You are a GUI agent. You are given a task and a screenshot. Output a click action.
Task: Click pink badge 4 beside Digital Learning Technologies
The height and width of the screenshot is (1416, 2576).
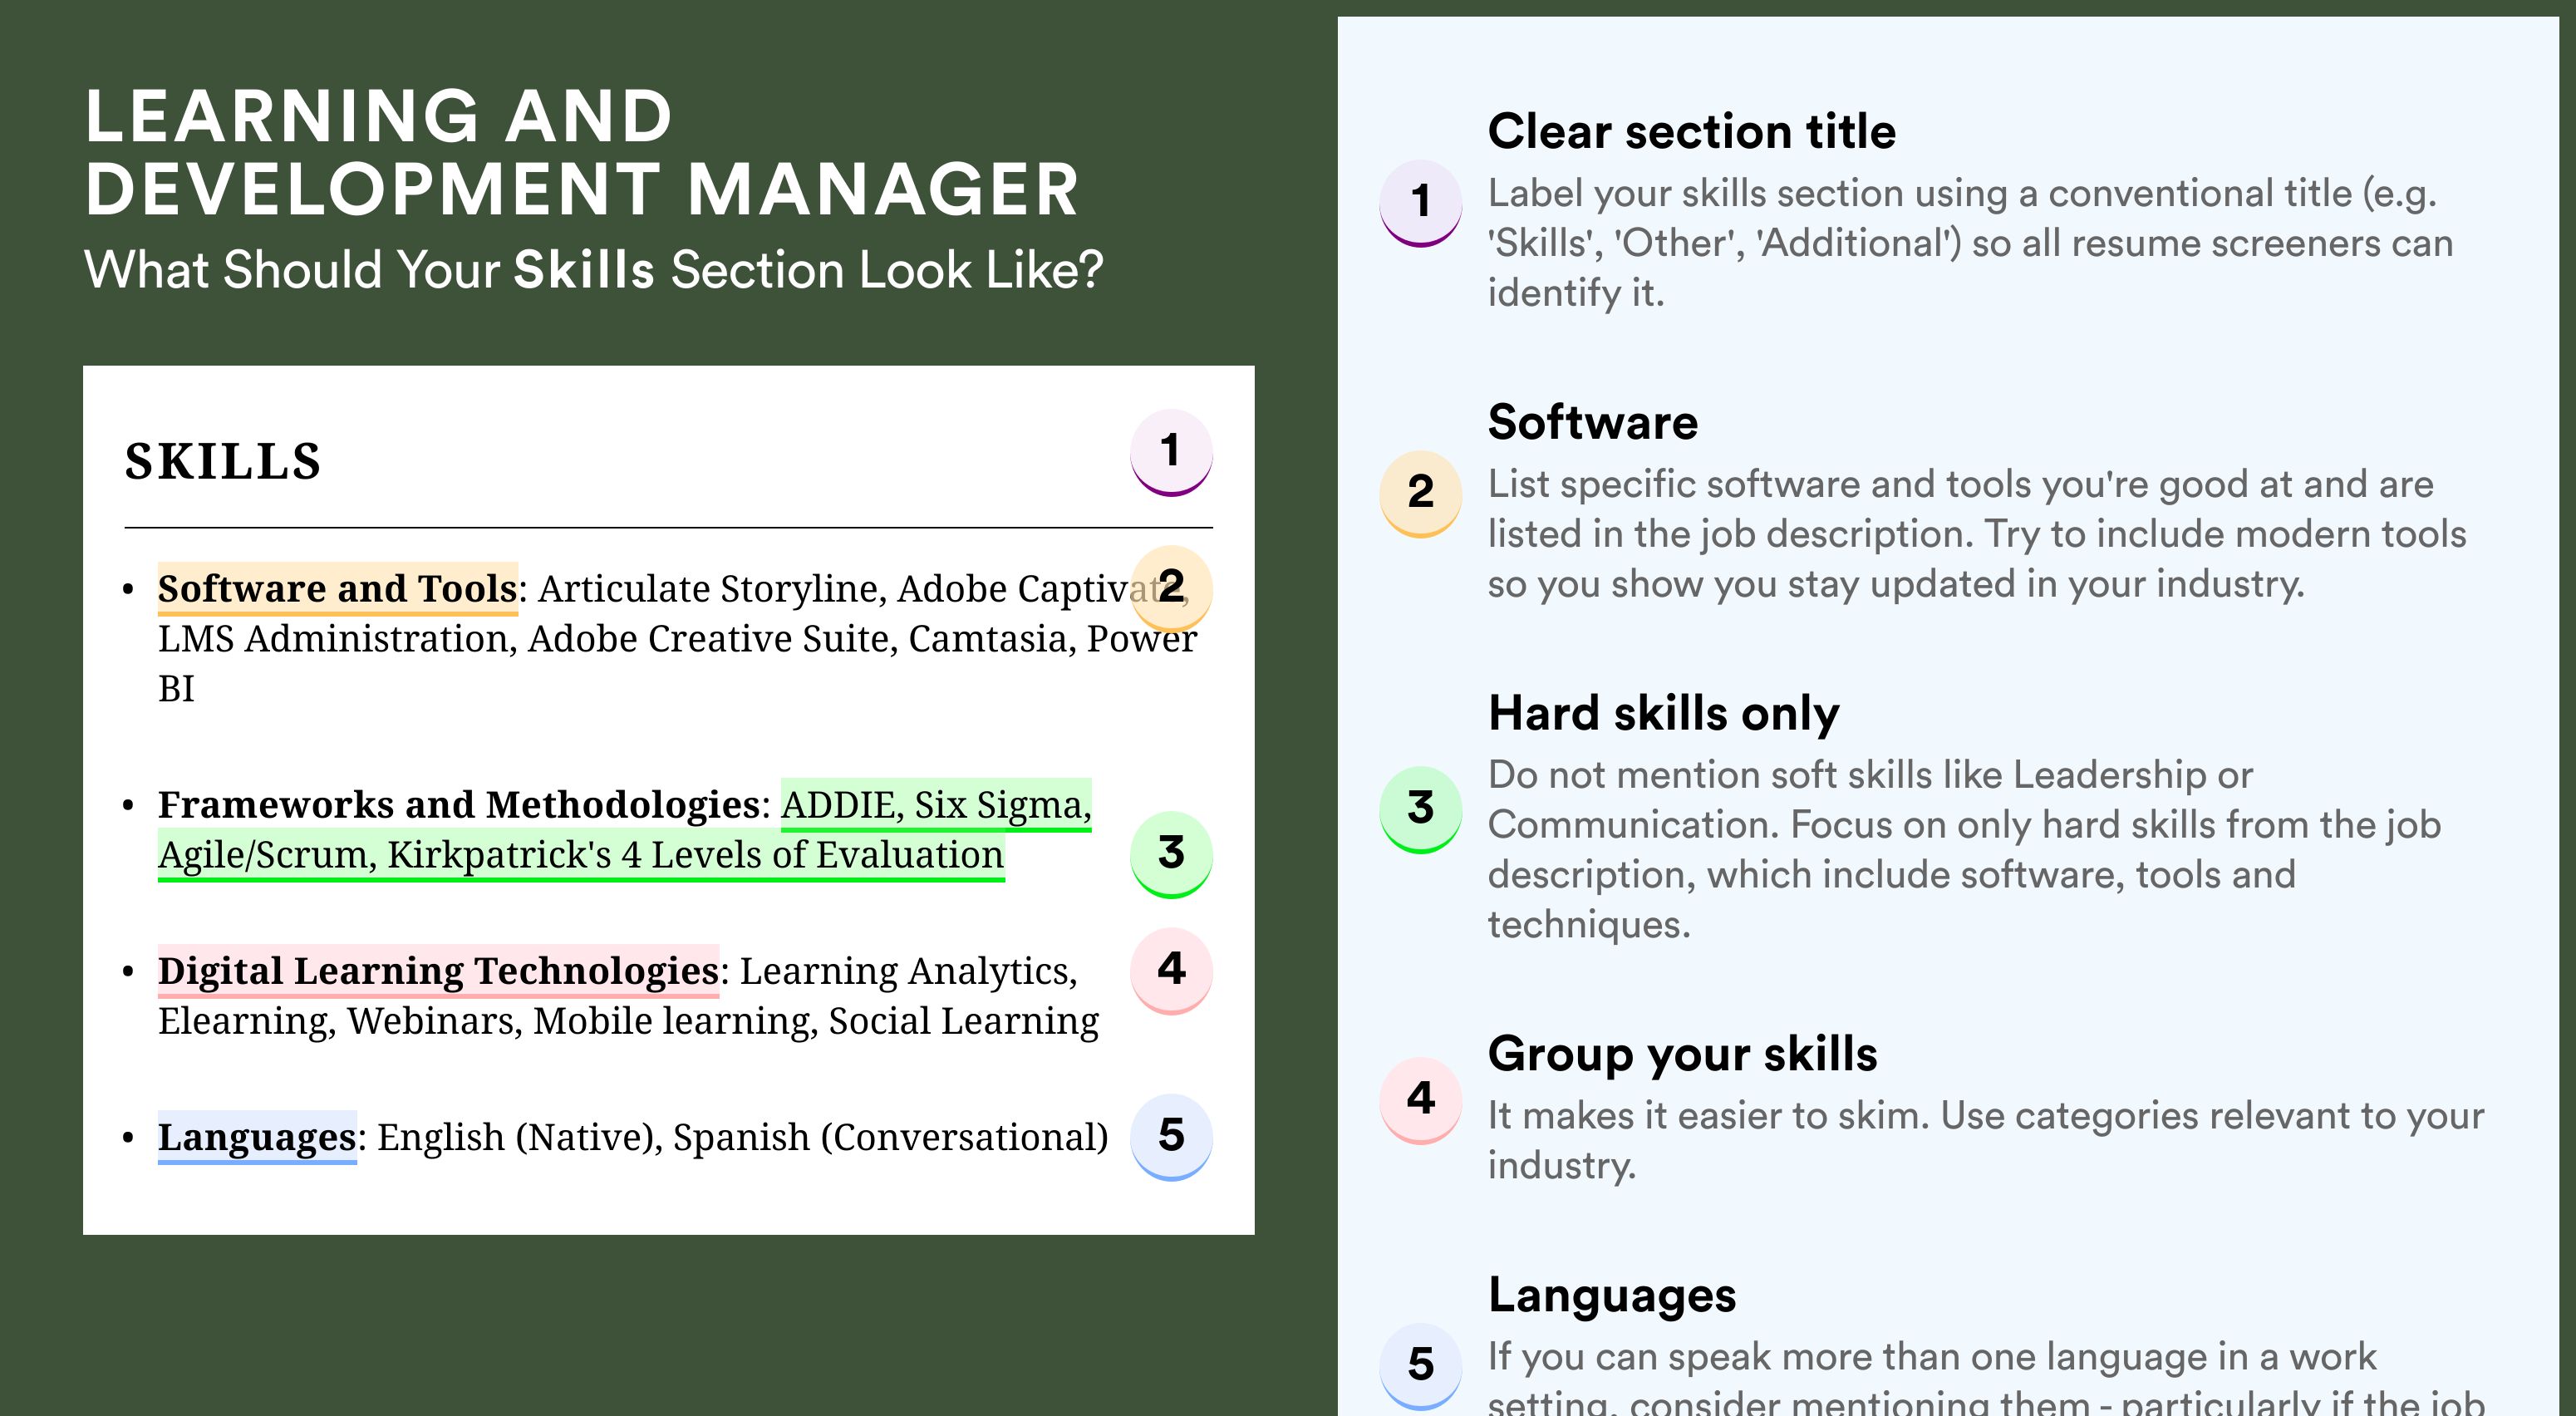click(x=1171, y=970)
